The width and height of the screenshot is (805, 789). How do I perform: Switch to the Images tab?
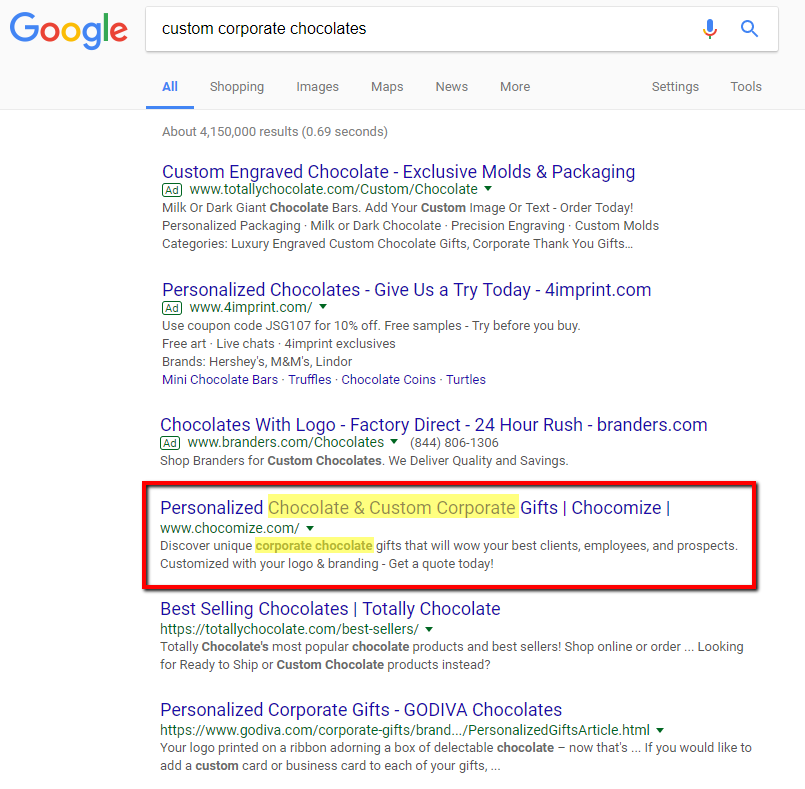[317, 87]
